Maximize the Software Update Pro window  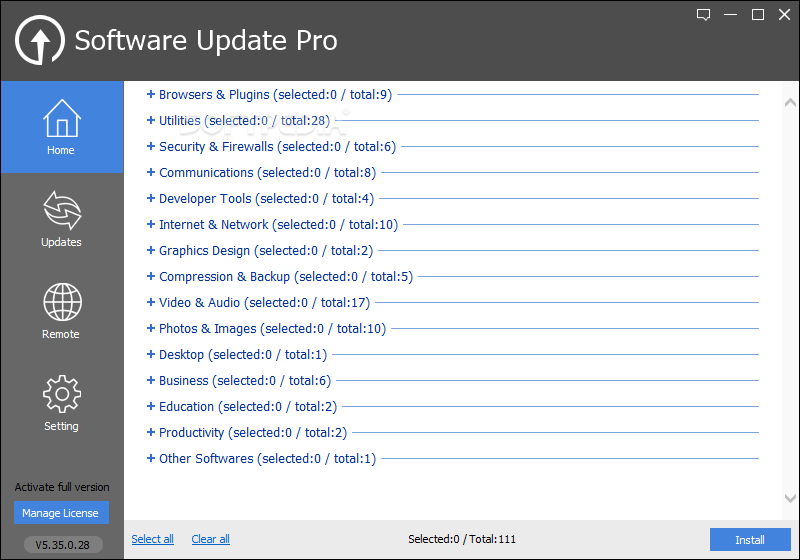758,15
